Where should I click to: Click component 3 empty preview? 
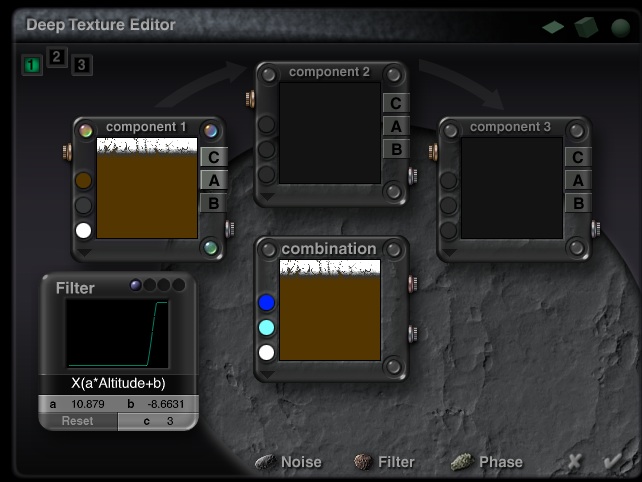pos(512,188)
